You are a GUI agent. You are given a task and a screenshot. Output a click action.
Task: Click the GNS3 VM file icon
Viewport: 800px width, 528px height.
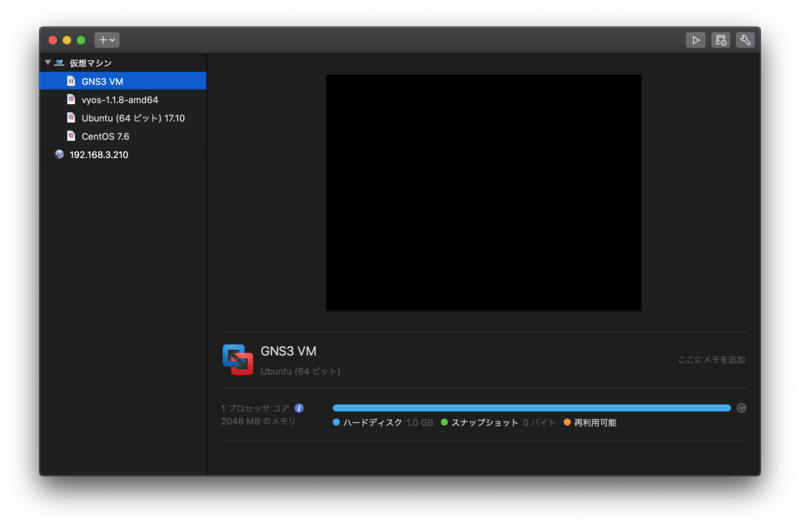coord(71,81)
